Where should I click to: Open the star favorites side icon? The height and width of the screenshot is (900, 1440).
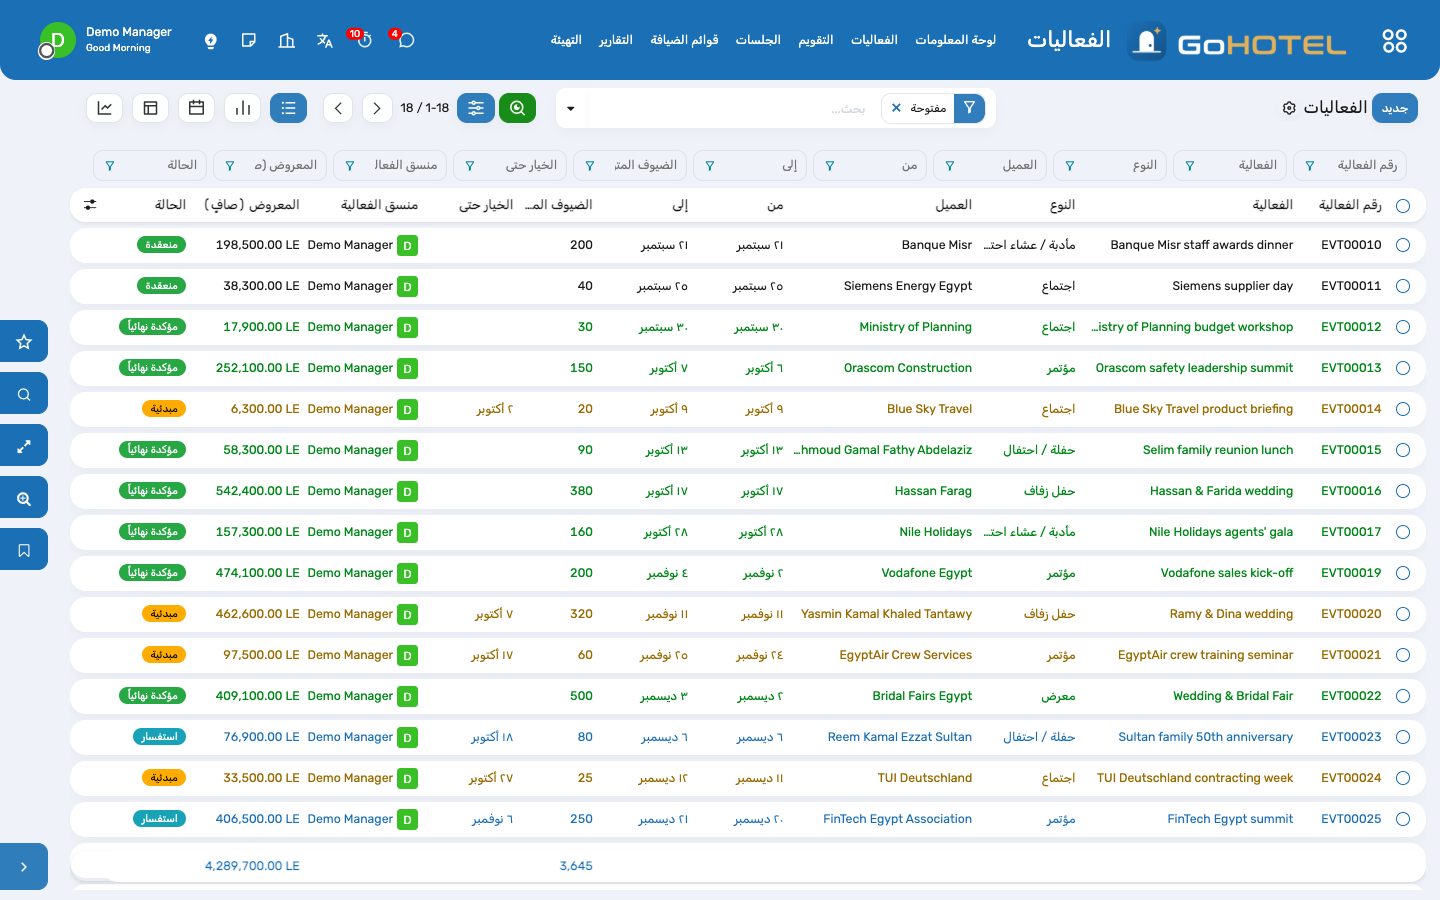24,342
